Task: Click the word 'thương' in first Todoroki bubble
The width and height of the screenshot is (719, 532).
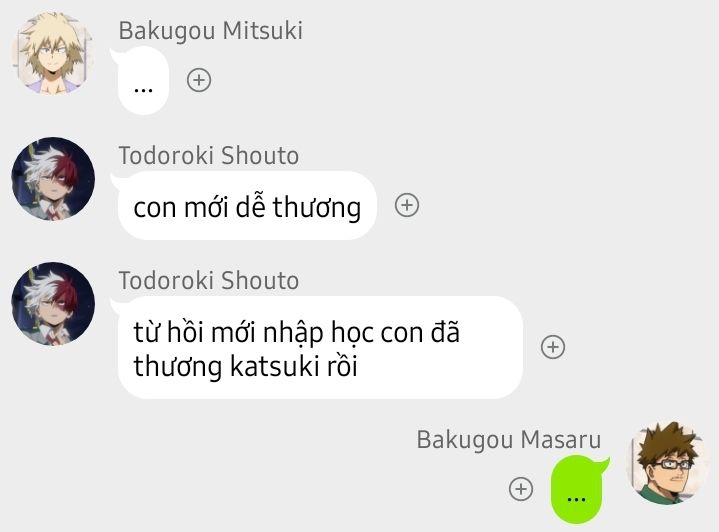Action: coord(317,207)
